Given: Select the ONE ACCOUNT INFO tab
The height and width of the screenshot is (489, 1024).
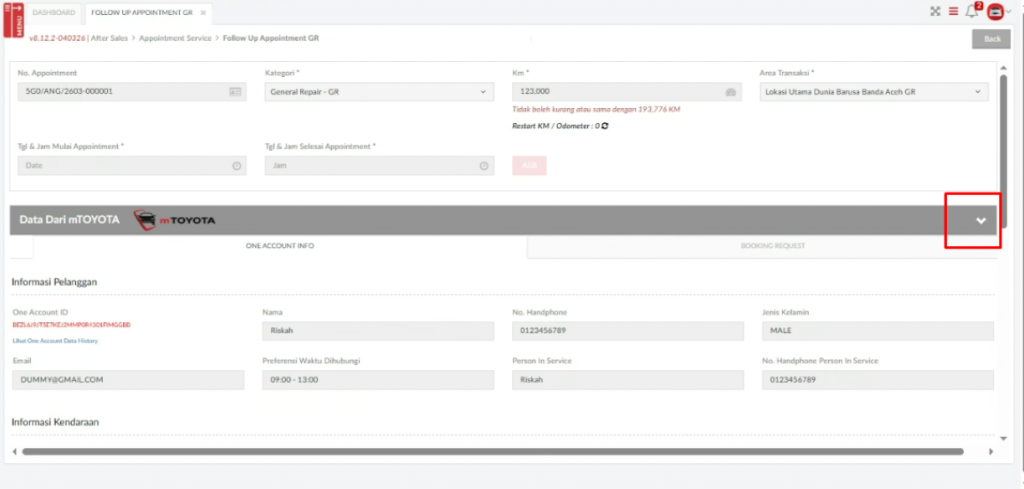Looking at the screenshot, I should click(280, 245).
